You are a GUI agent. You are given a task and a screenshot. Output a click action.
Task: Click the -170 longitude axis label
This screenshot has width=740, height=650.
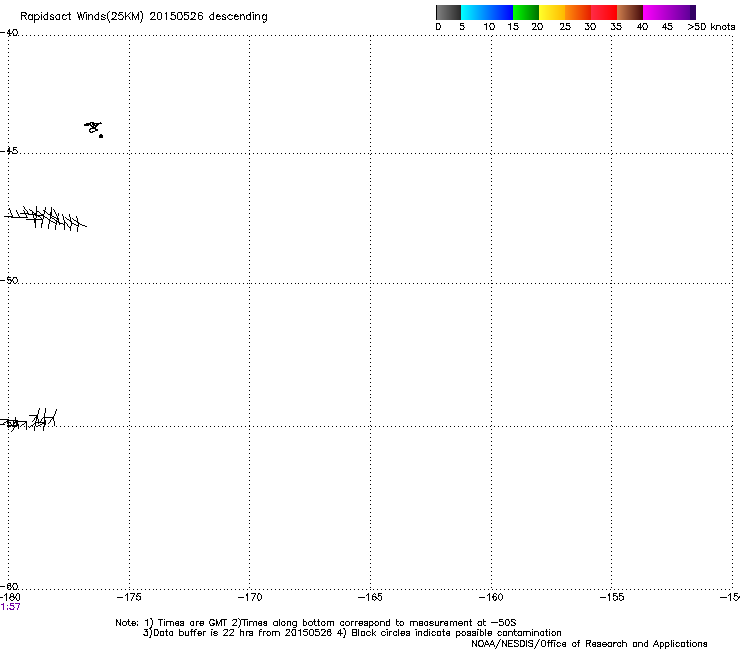coord(250,597)
